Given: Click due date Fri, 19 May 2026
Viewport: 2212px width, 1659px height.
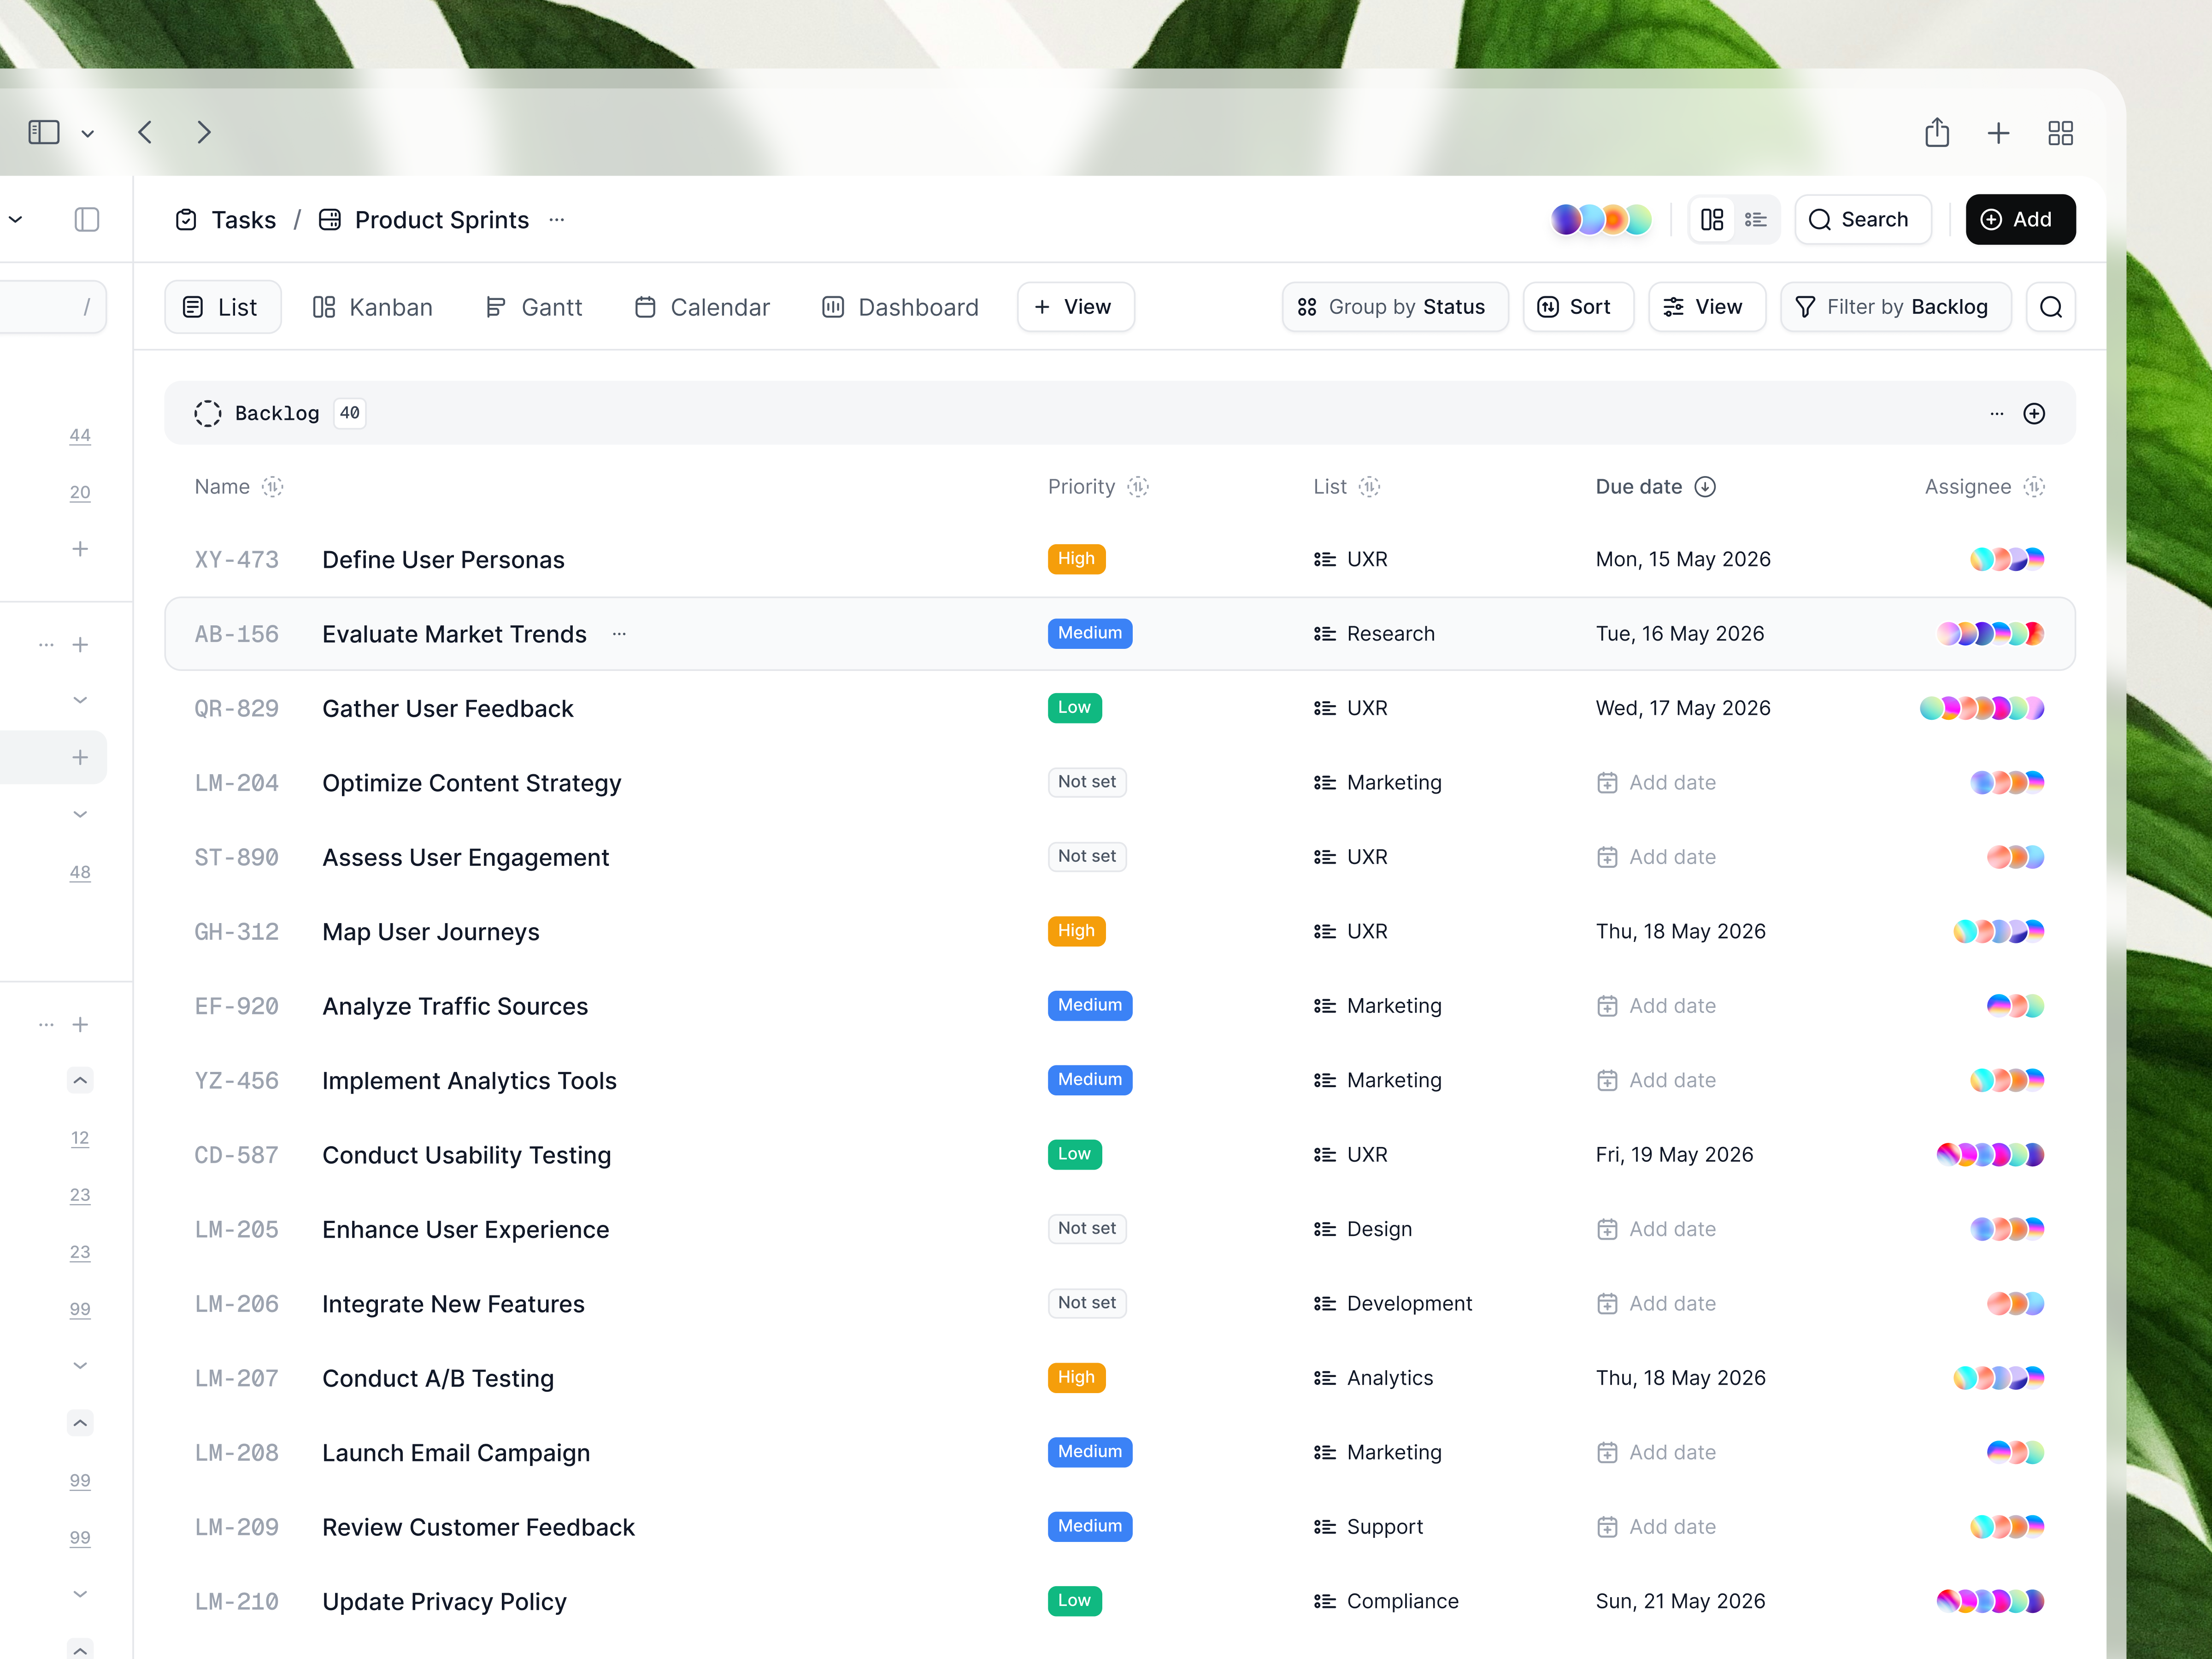Looking at the screenshot, I should tap(1675, 1155).
